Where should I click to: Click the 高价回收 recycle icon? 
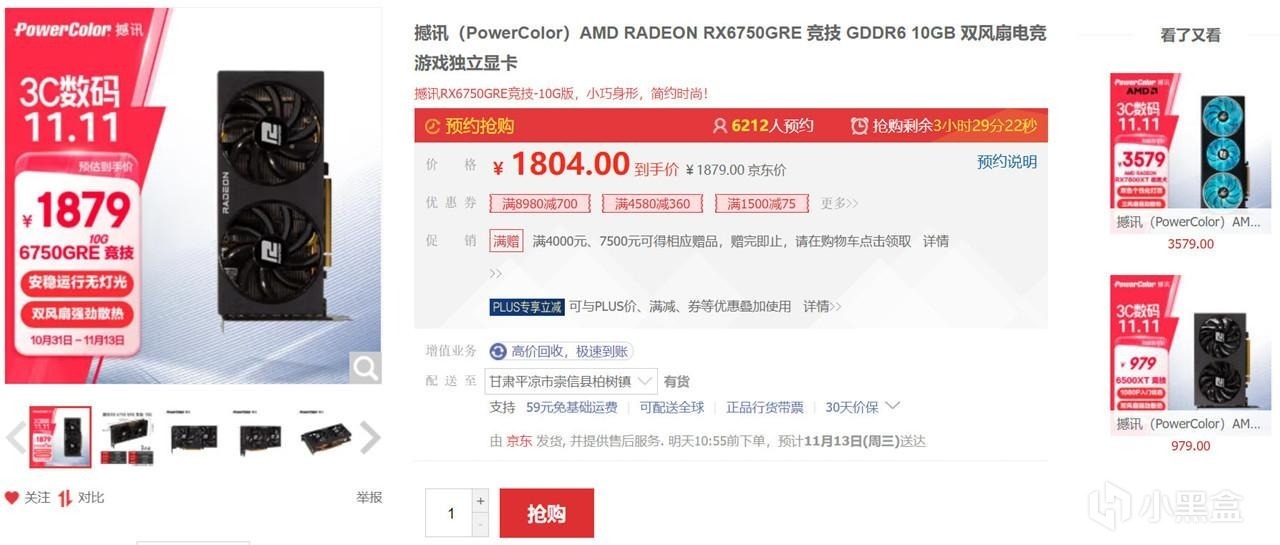(x=498, y=351)
